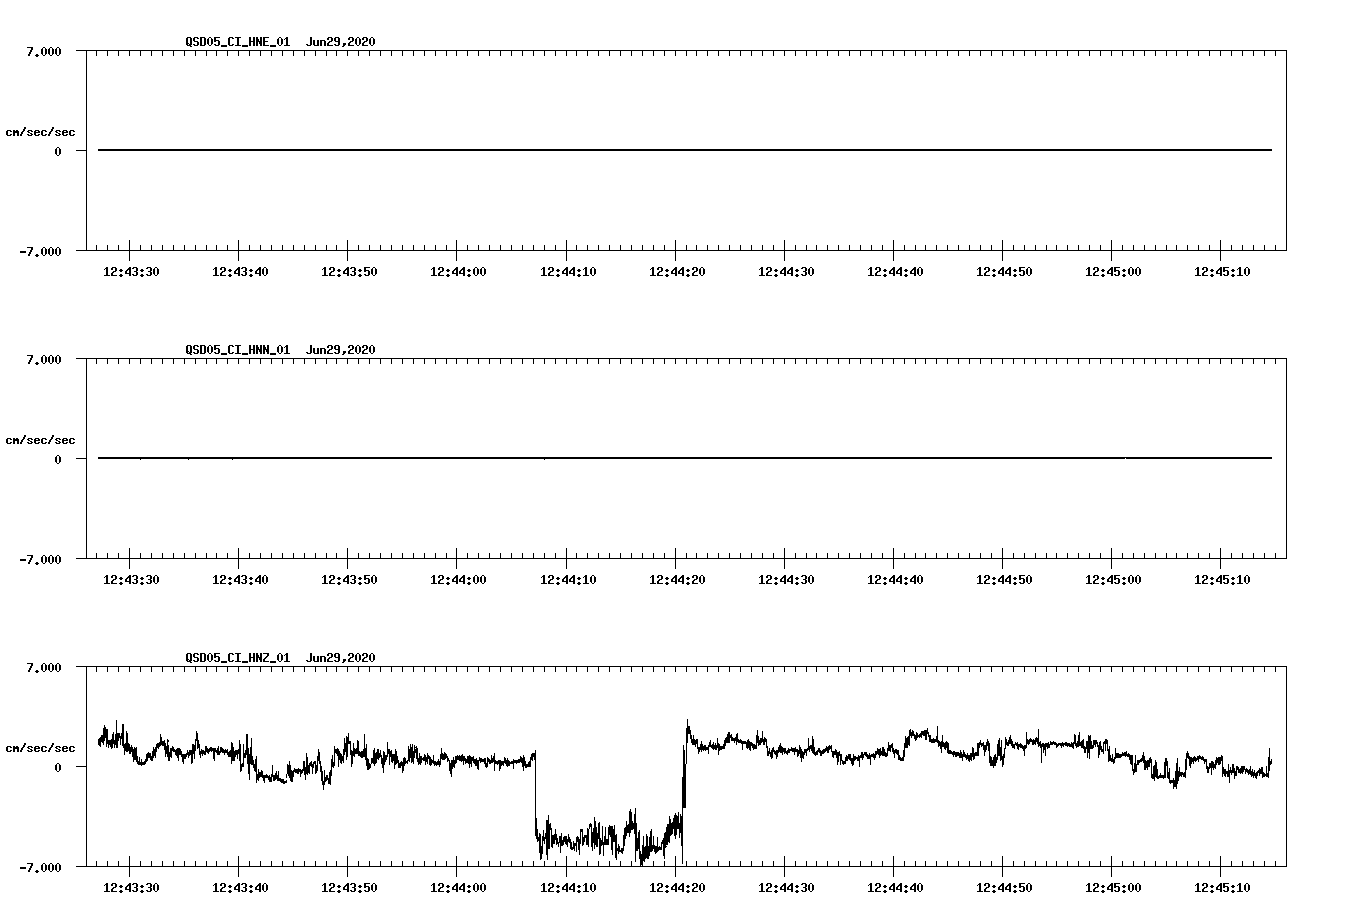Click the cm/sec/sec unit label of HNZ plot
This screenshot has height=924, width=1358.
[x=40, y=748]
